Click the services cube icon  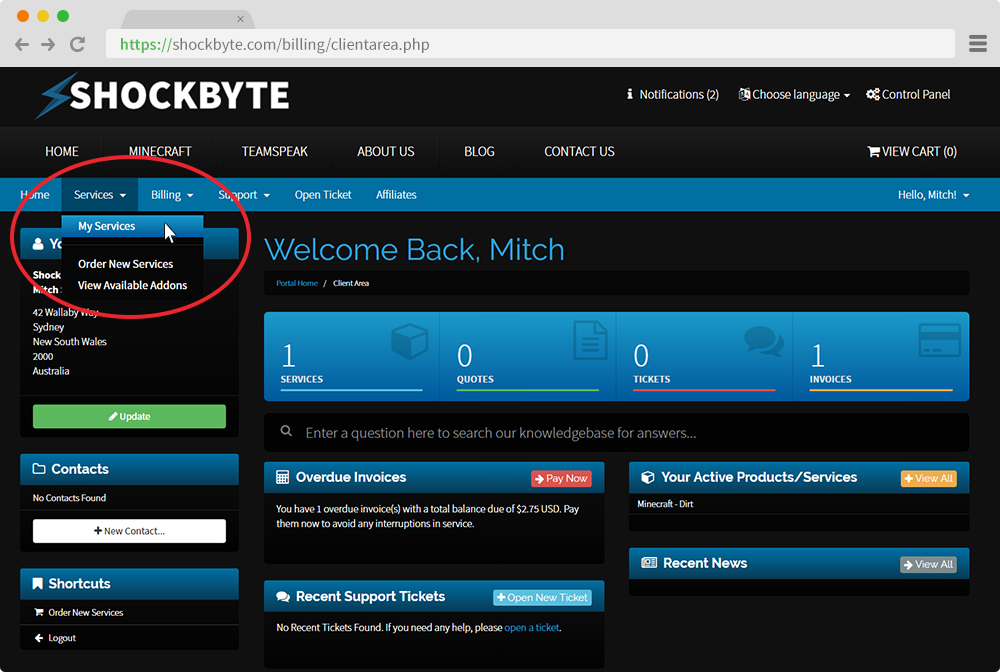coord(409,340)
